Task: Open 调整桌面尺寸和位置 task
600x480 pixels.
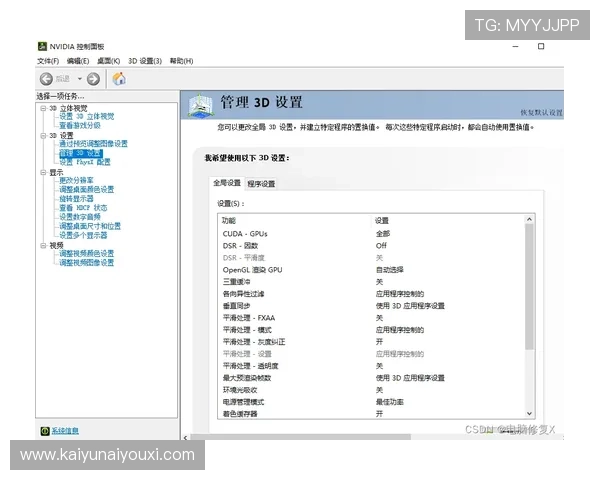Action: click(90, 226)
